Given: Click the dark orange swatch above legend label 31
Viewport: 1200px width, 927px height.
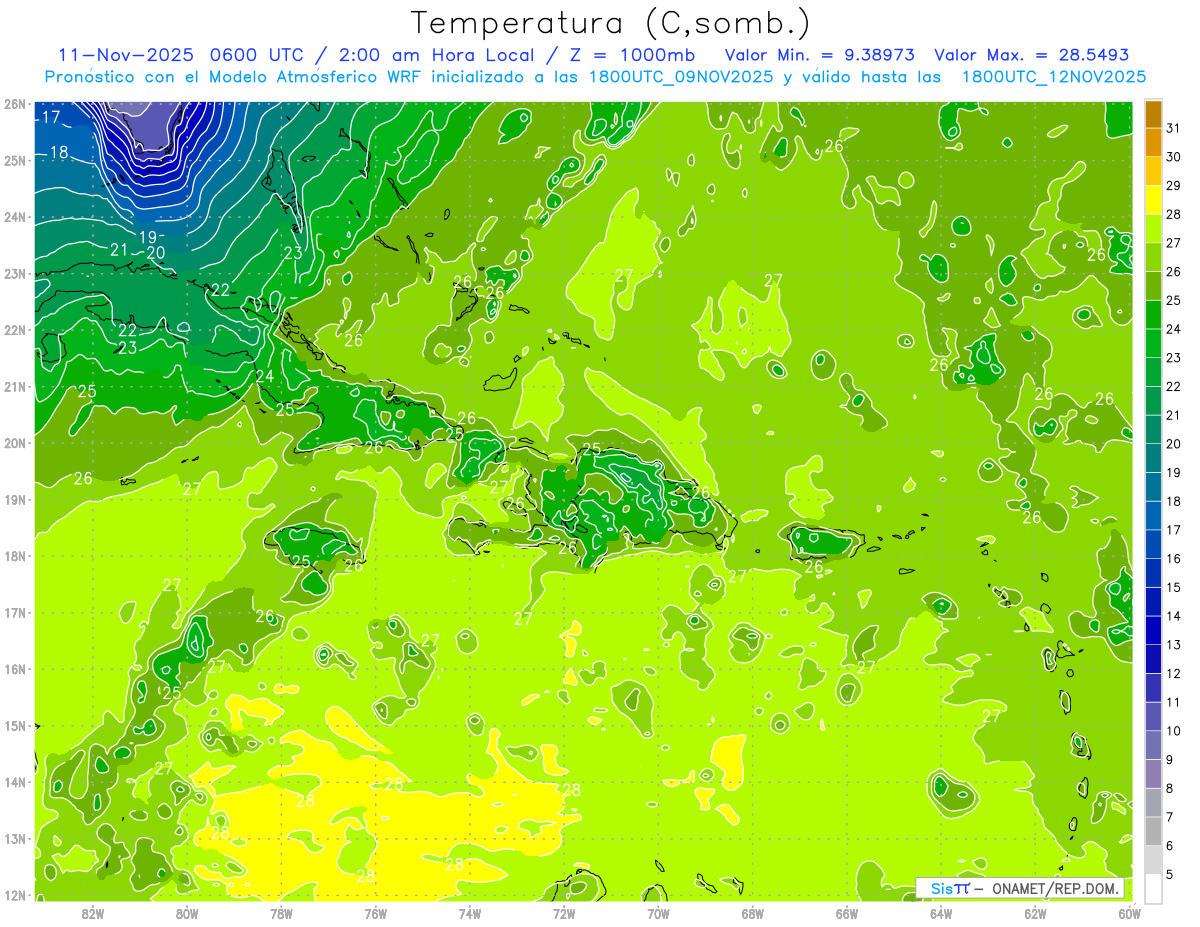Looking at the screenshot, I should (1153, 116).
